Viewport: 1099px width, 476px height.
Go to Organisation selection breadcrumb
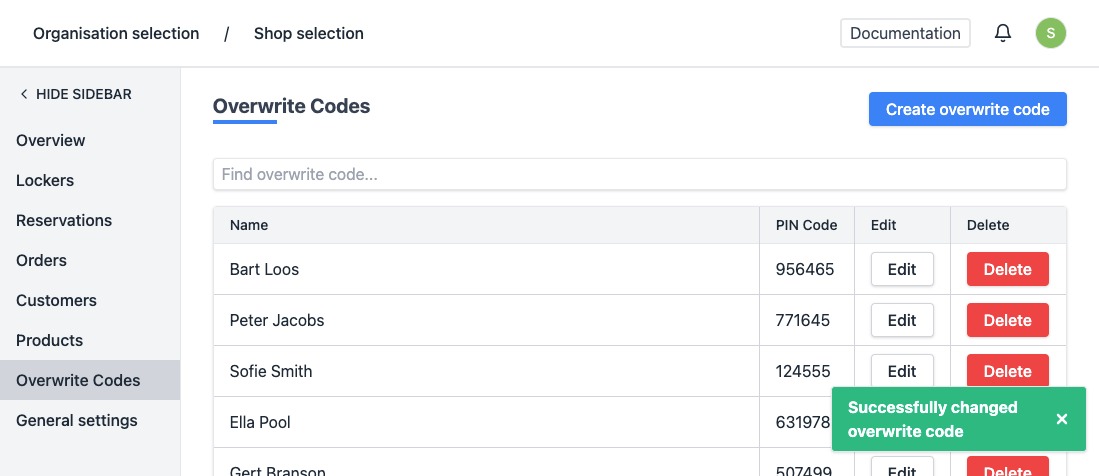116,33
